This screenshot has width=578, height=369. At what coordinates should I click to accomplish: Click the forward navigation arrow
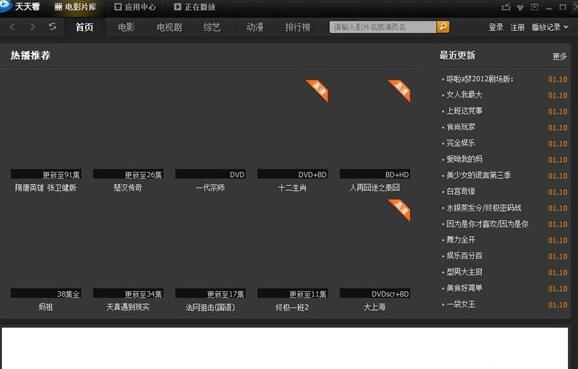pyautogui.click(x=32, y=27)
